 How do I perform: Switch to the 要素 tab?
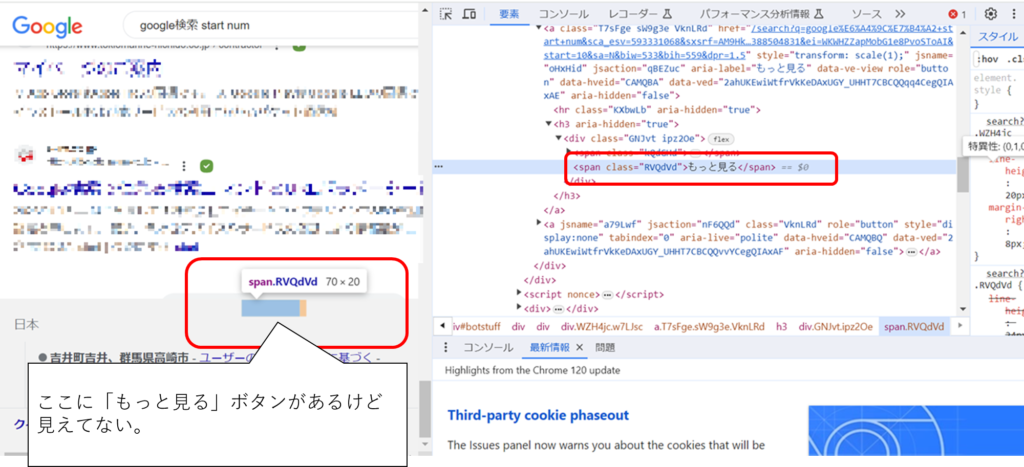[509, 14]
